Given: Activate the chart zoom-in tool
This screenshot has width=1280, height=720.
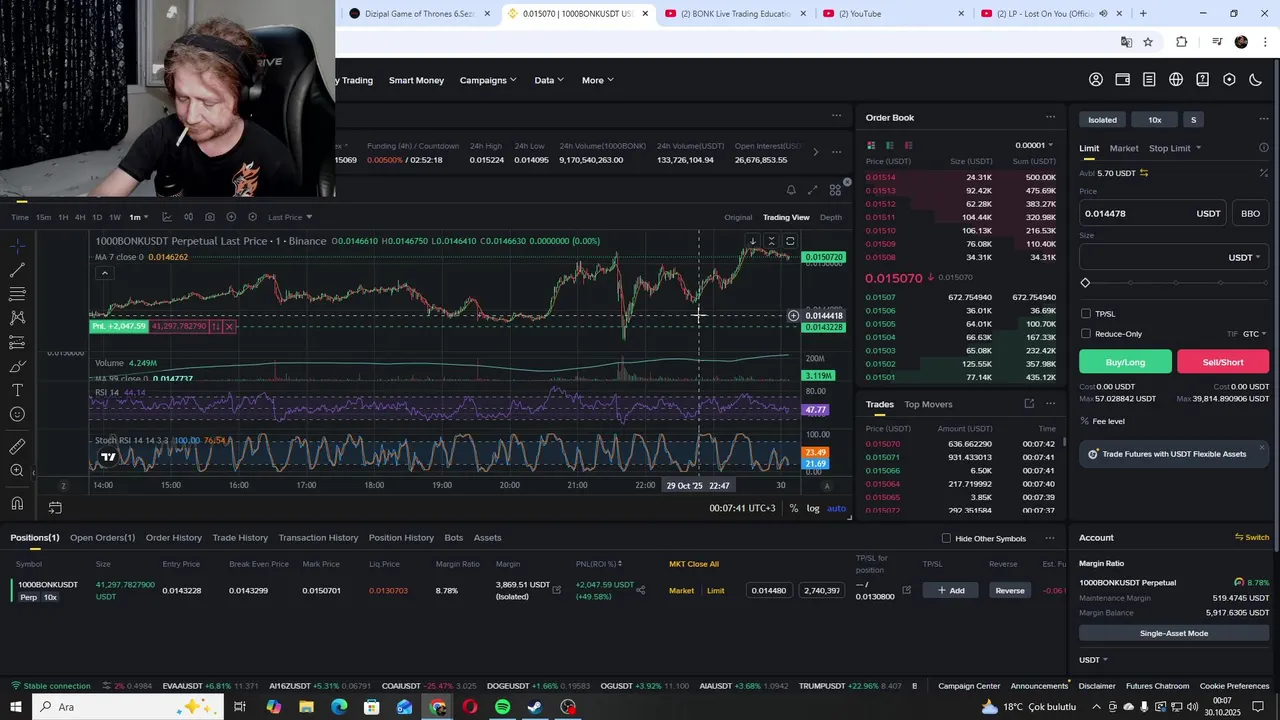Looking at the screenshot, I should click(17, 471).
